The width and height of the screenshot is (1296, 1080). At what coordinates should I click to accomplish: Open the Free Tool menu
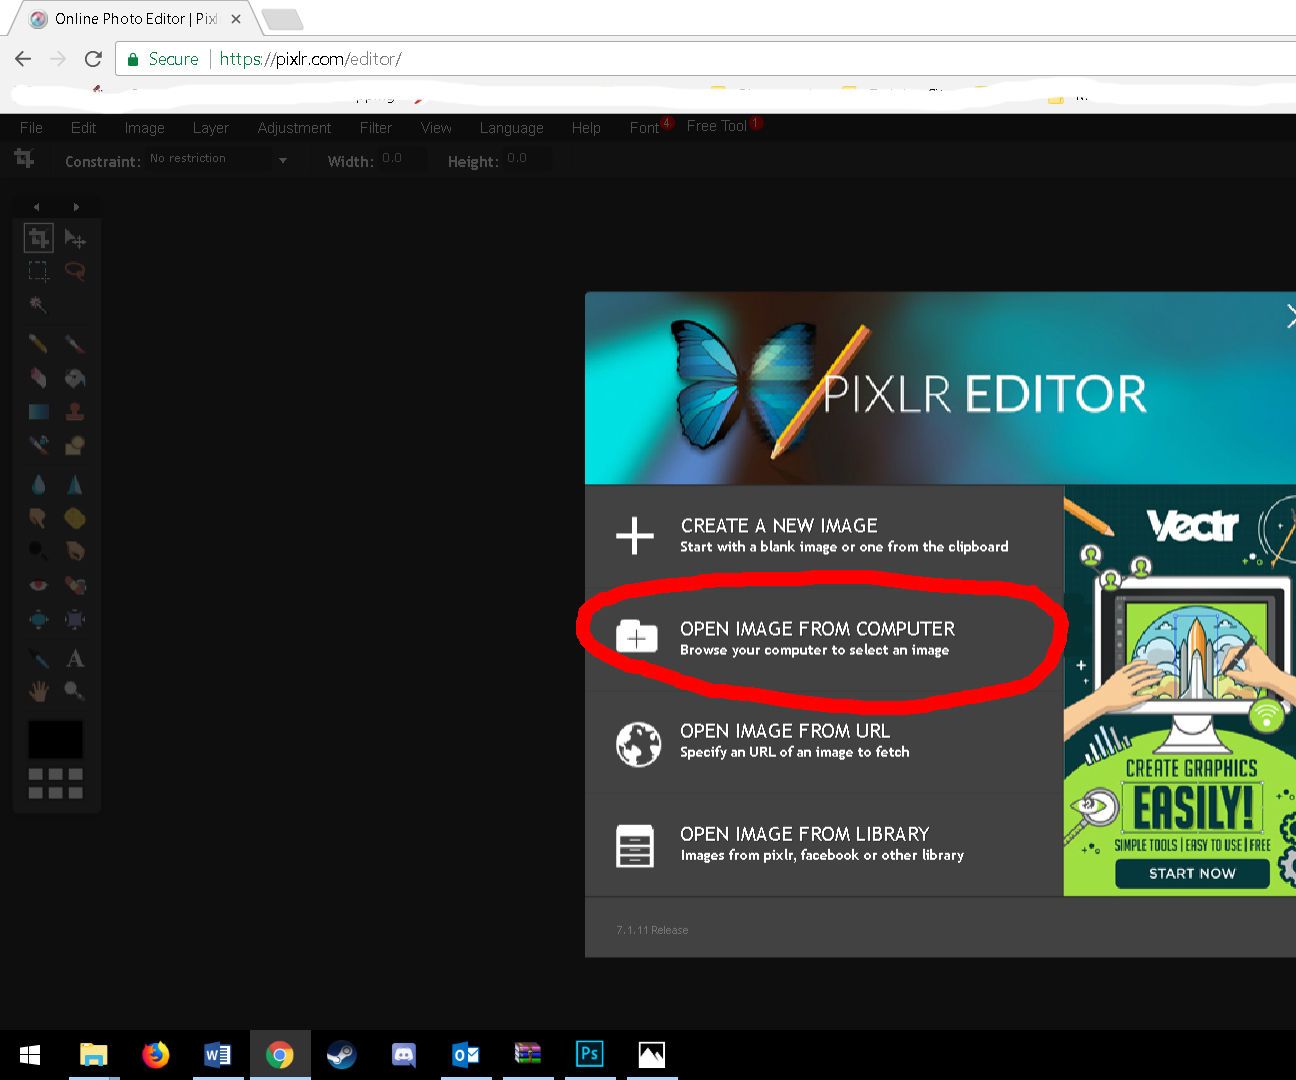717,126
